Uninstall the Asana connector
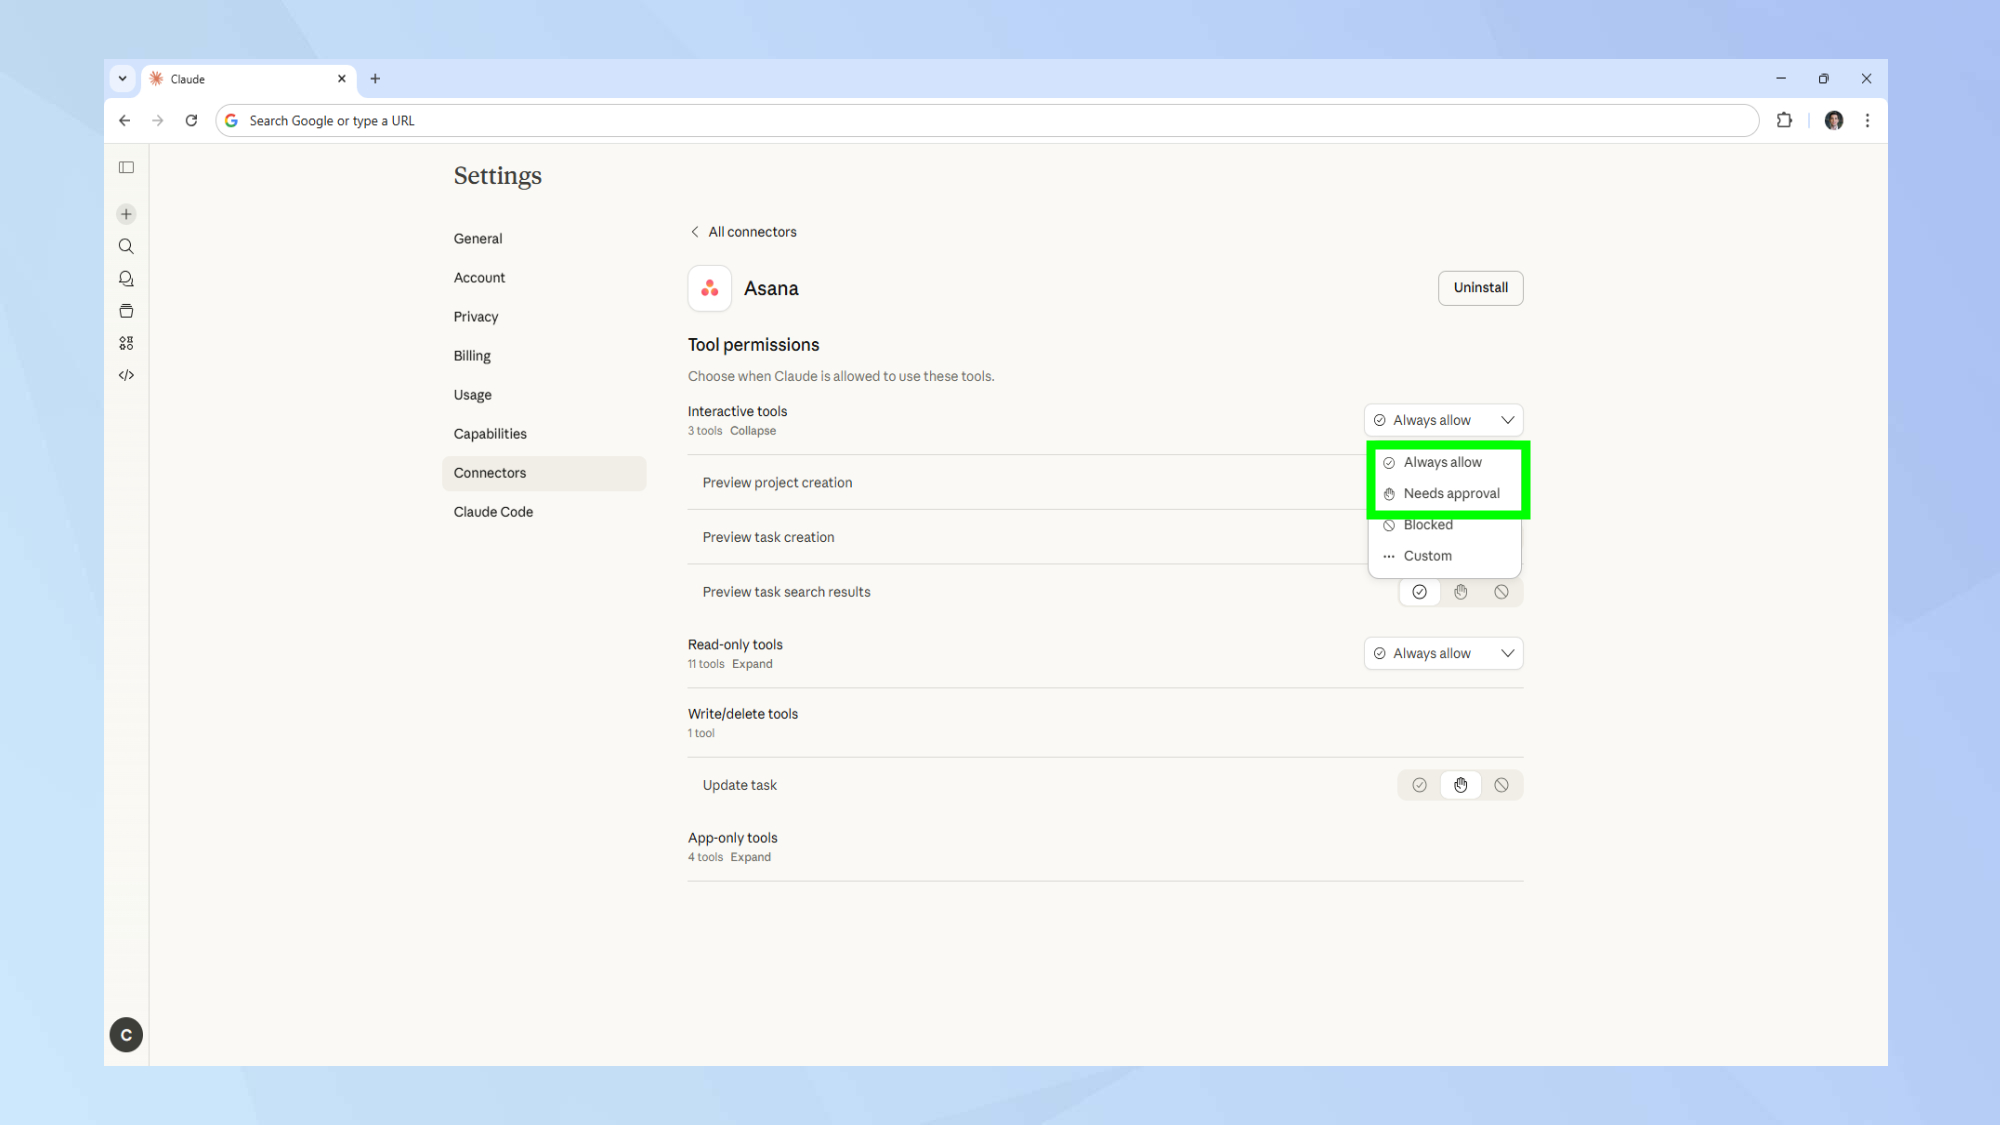 tap(1480, 288)
